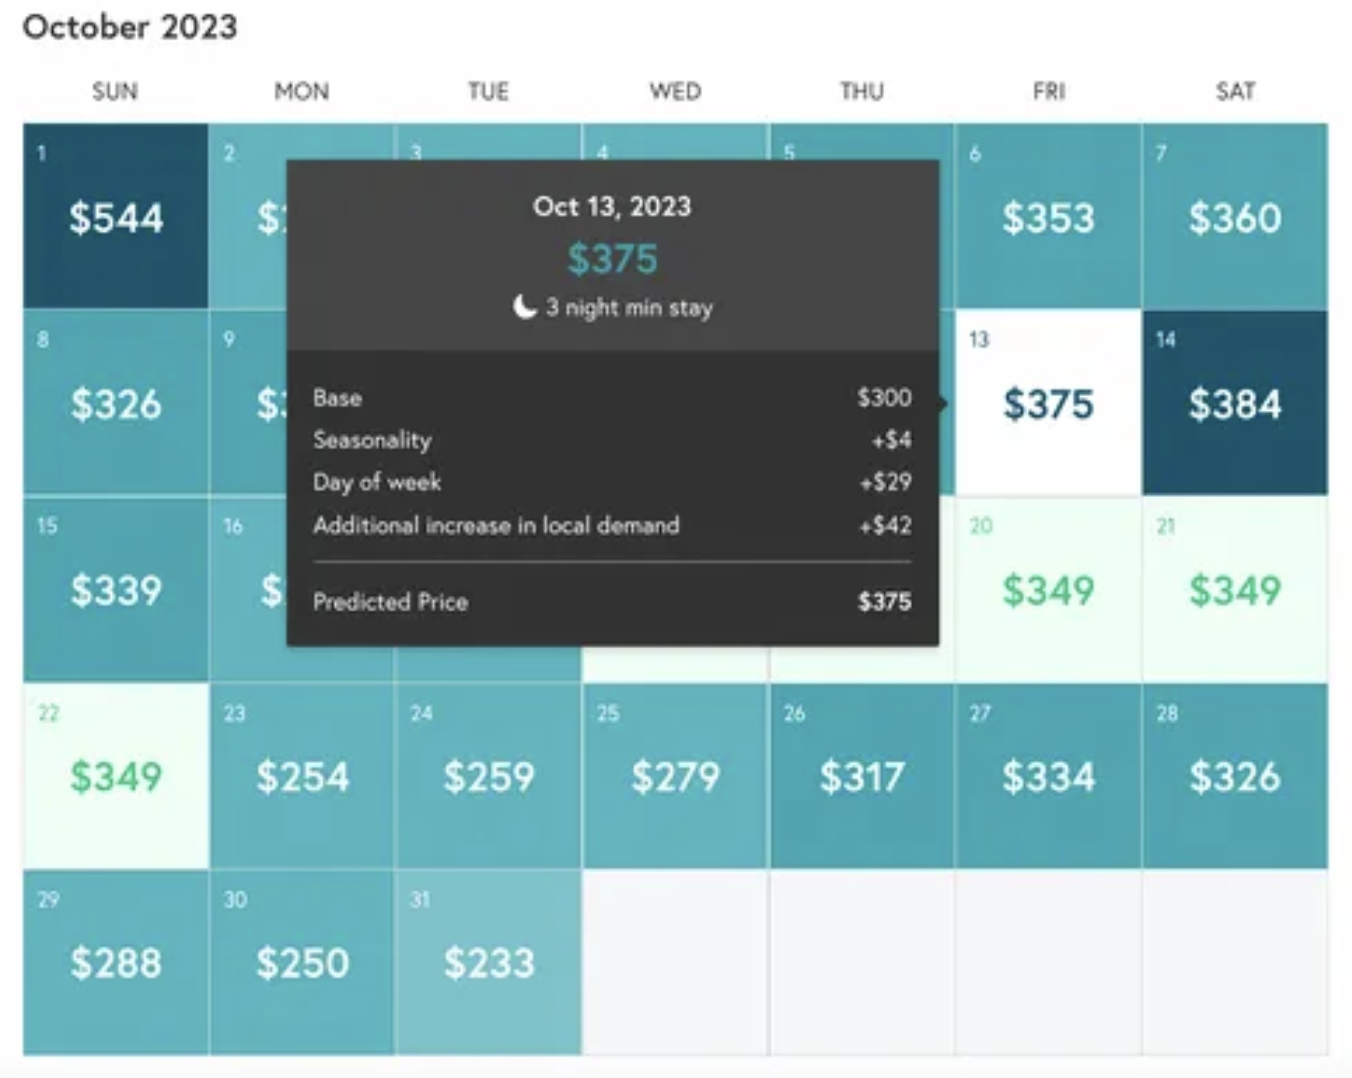Select October 13 priced at $375
This screenshot has width=1352, height=1078.
1048,405
